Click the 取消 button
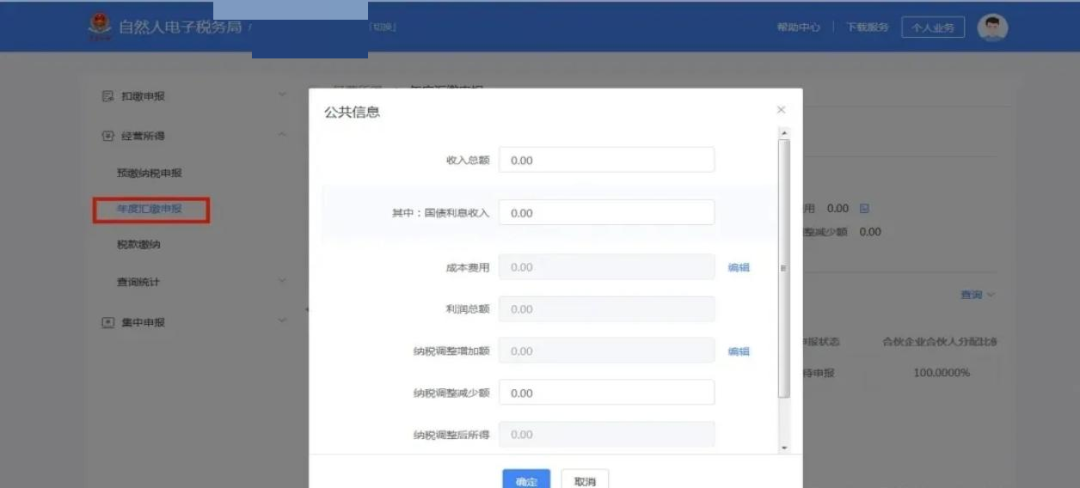 click(585, 480)
